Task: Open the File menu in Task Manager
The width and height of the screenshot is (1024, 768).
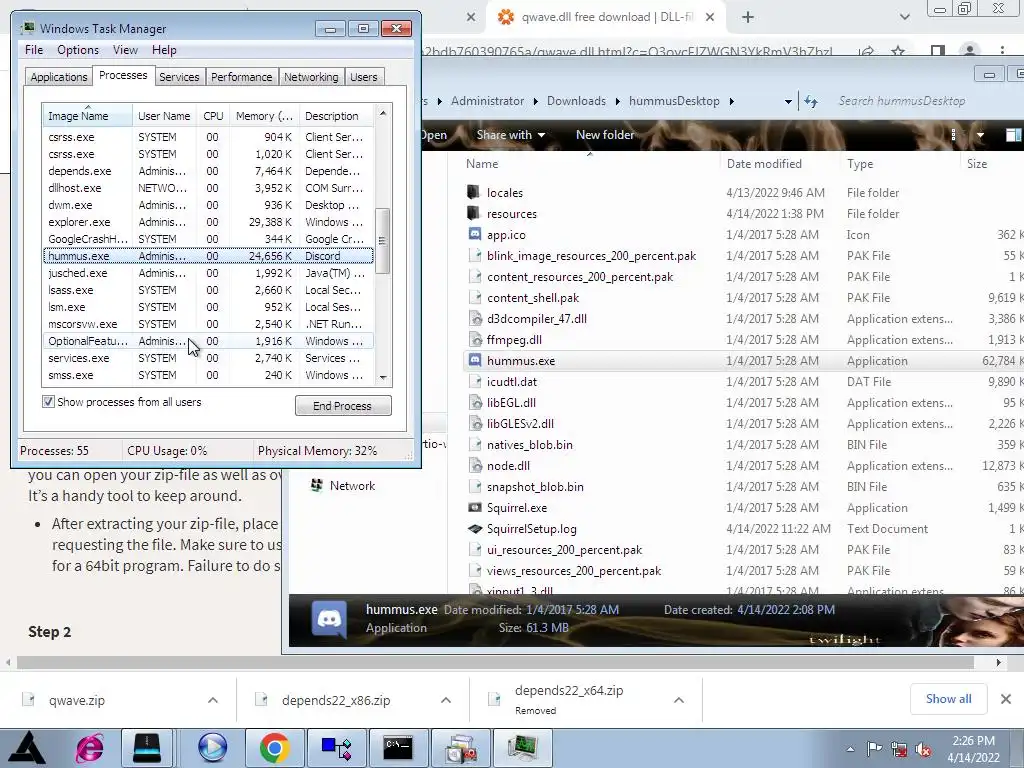Action: 34,50
